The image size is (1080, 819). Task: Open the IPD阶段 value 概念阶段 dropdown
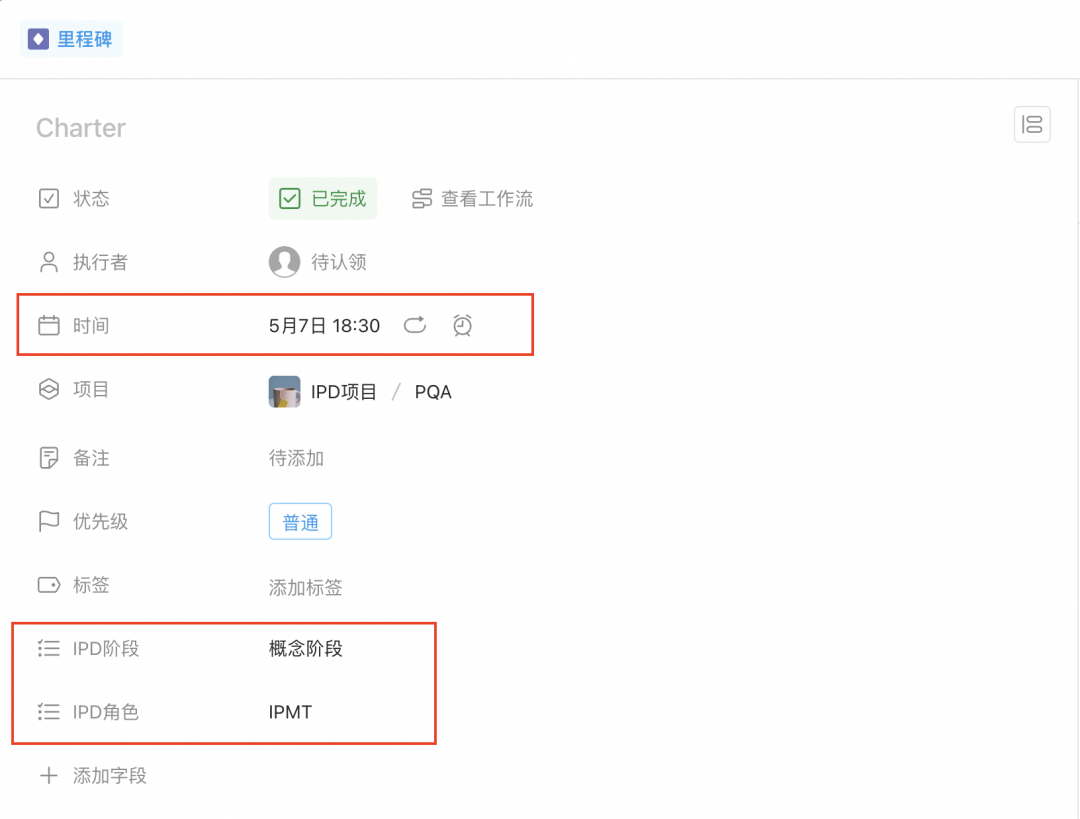[306, 649]
